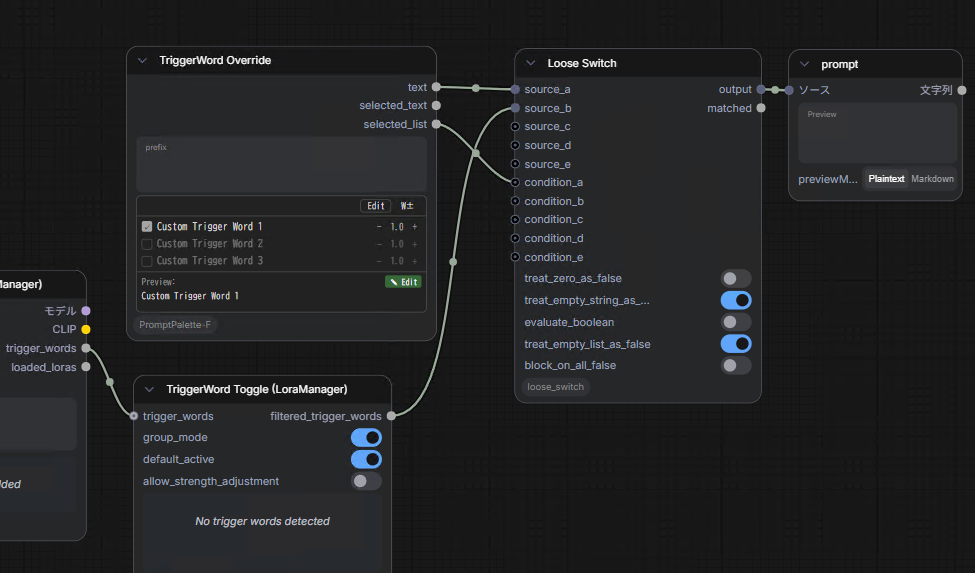This screenshot has width=975, height=573.
Task: Click the W± weight button
Action: [x=407, y=206]
